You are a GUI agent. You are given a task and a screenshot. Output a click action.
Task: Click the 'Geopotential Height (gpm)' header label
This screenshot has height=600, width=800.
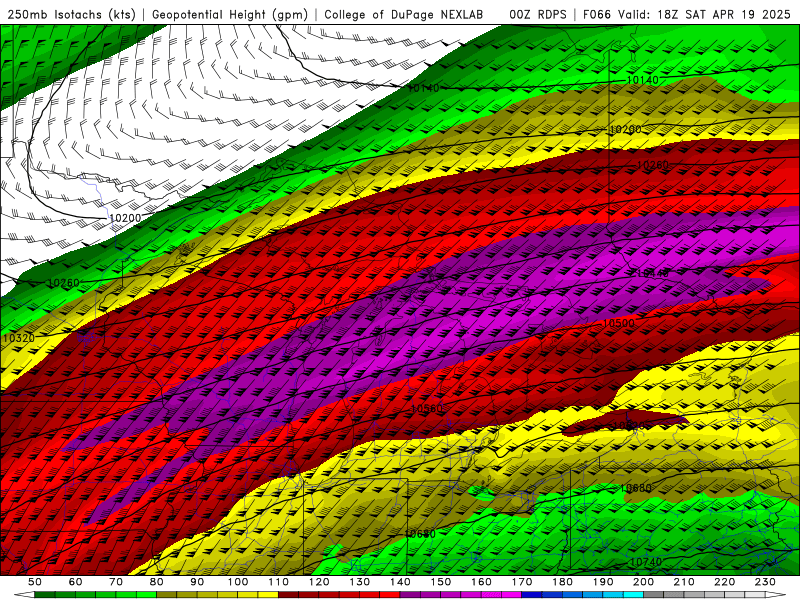click(230, 14)
